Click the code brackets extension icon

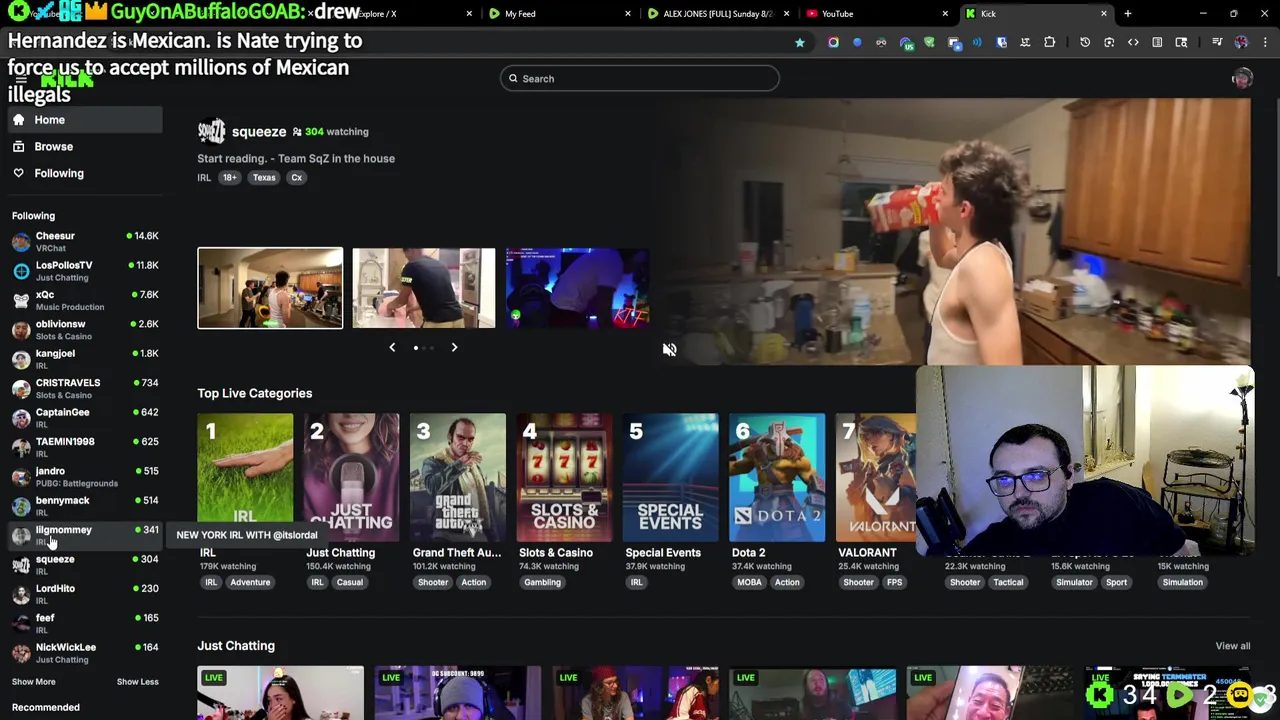point(1133,42)
